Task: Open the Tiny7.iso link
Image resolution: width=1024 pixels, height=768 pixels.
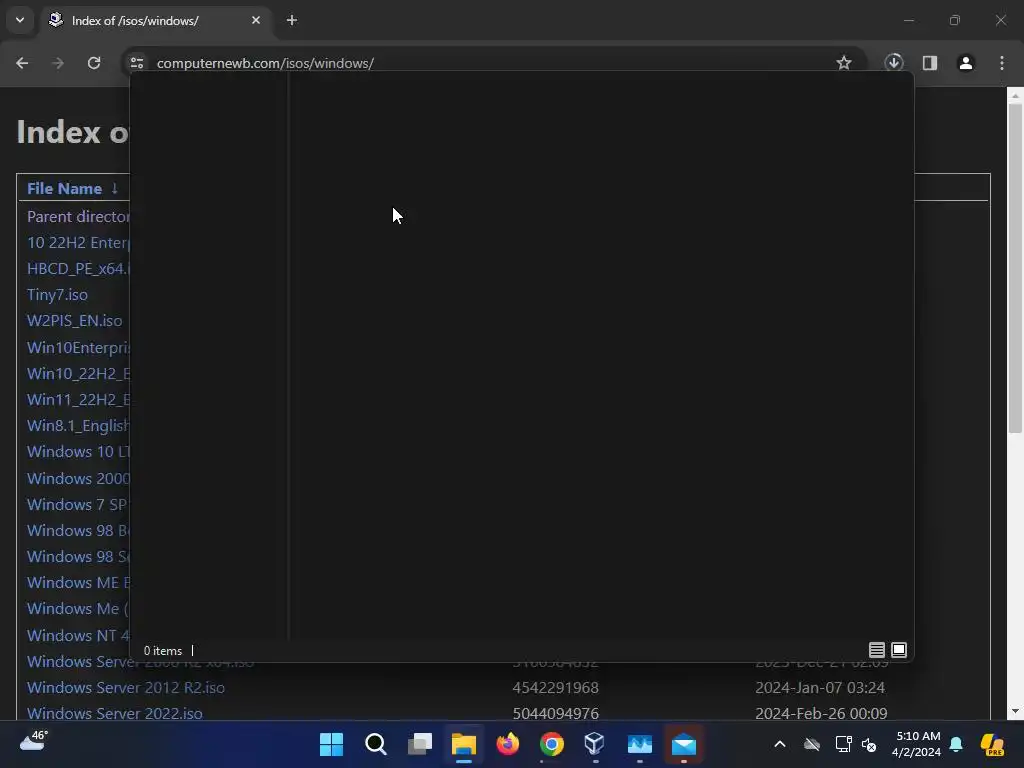Action: pos(57,295)
